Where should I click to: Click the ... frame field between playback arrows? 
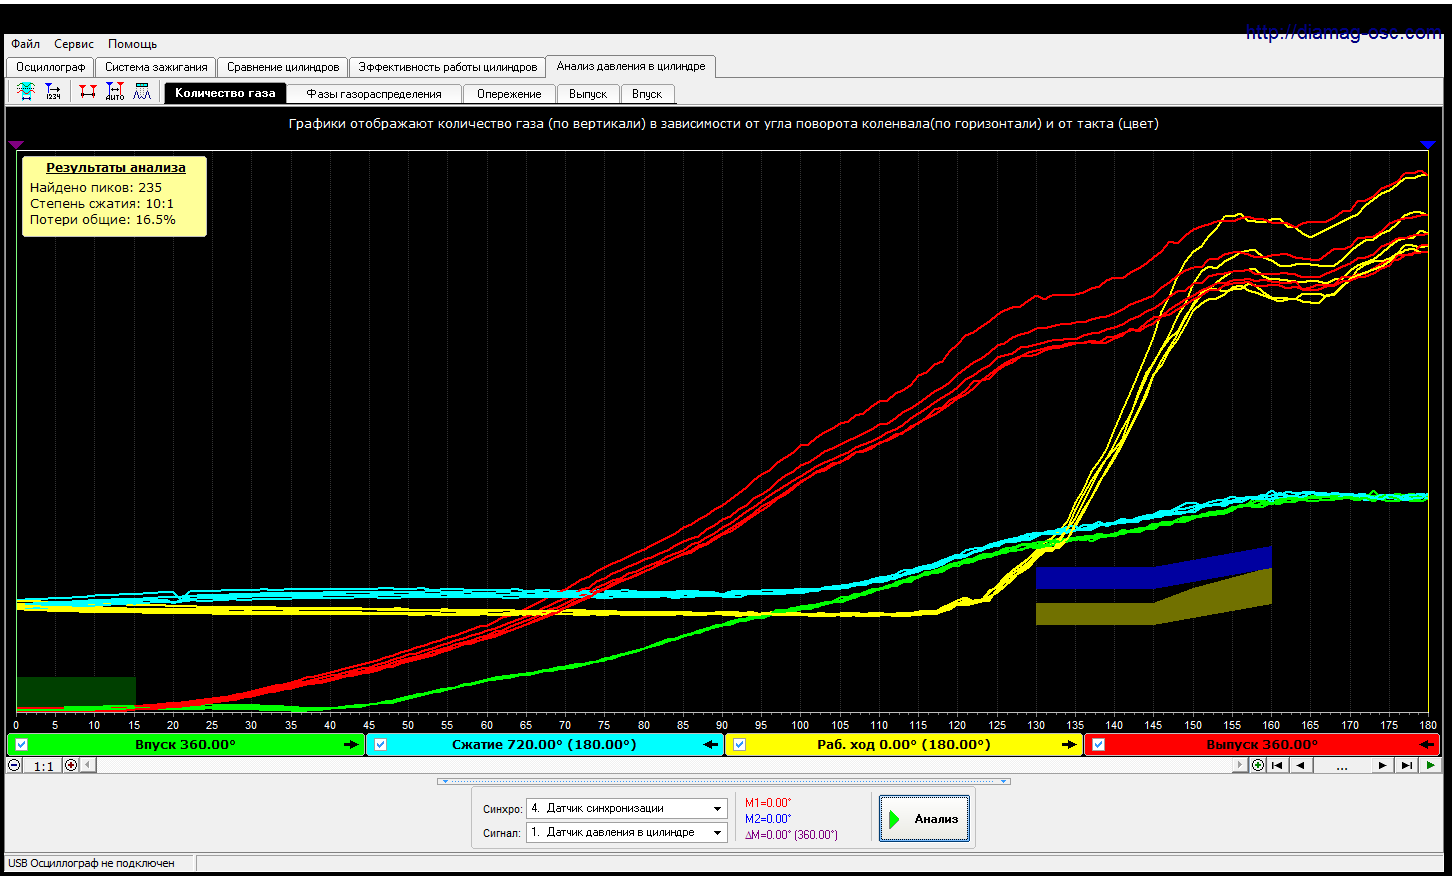point(1342,765)
